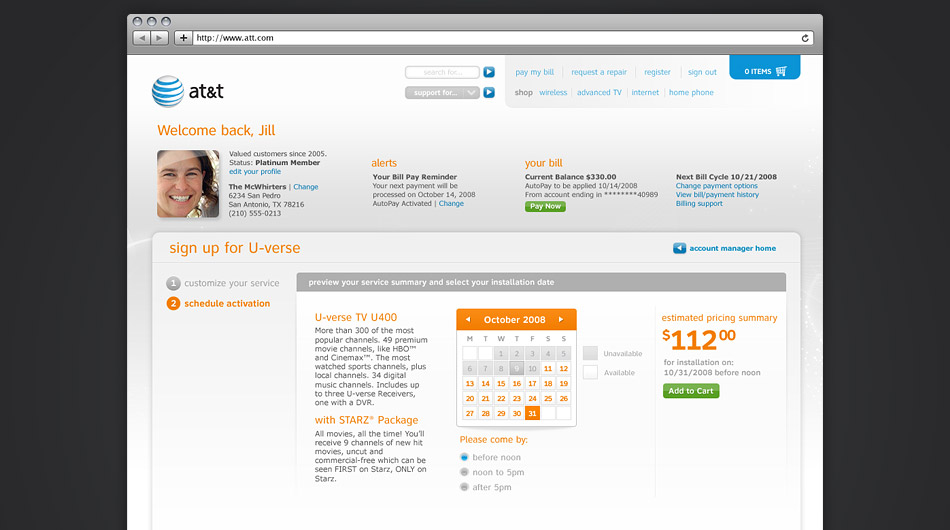The width and height of the screenshot is (950, 530).
Task: Open the pay my bill link
Action: click(x=534, y=72)
